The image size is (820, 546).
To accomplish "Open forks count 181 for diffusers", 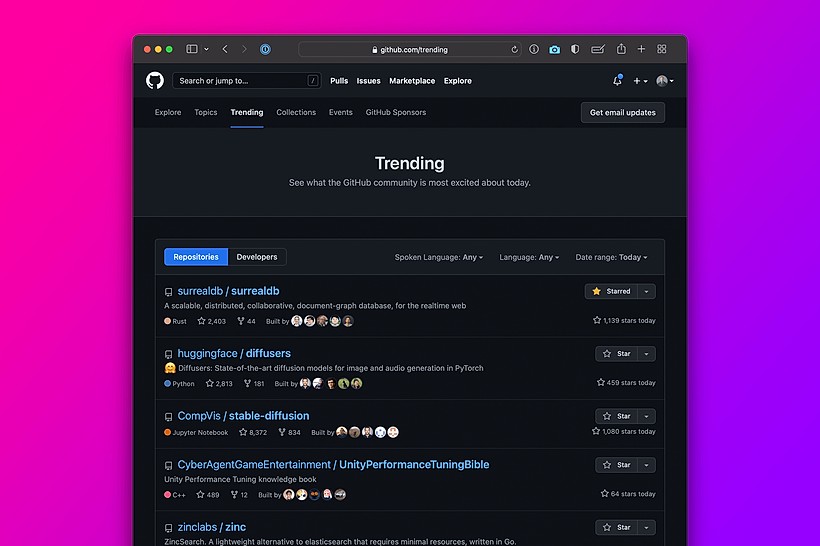I will [254, 383].
